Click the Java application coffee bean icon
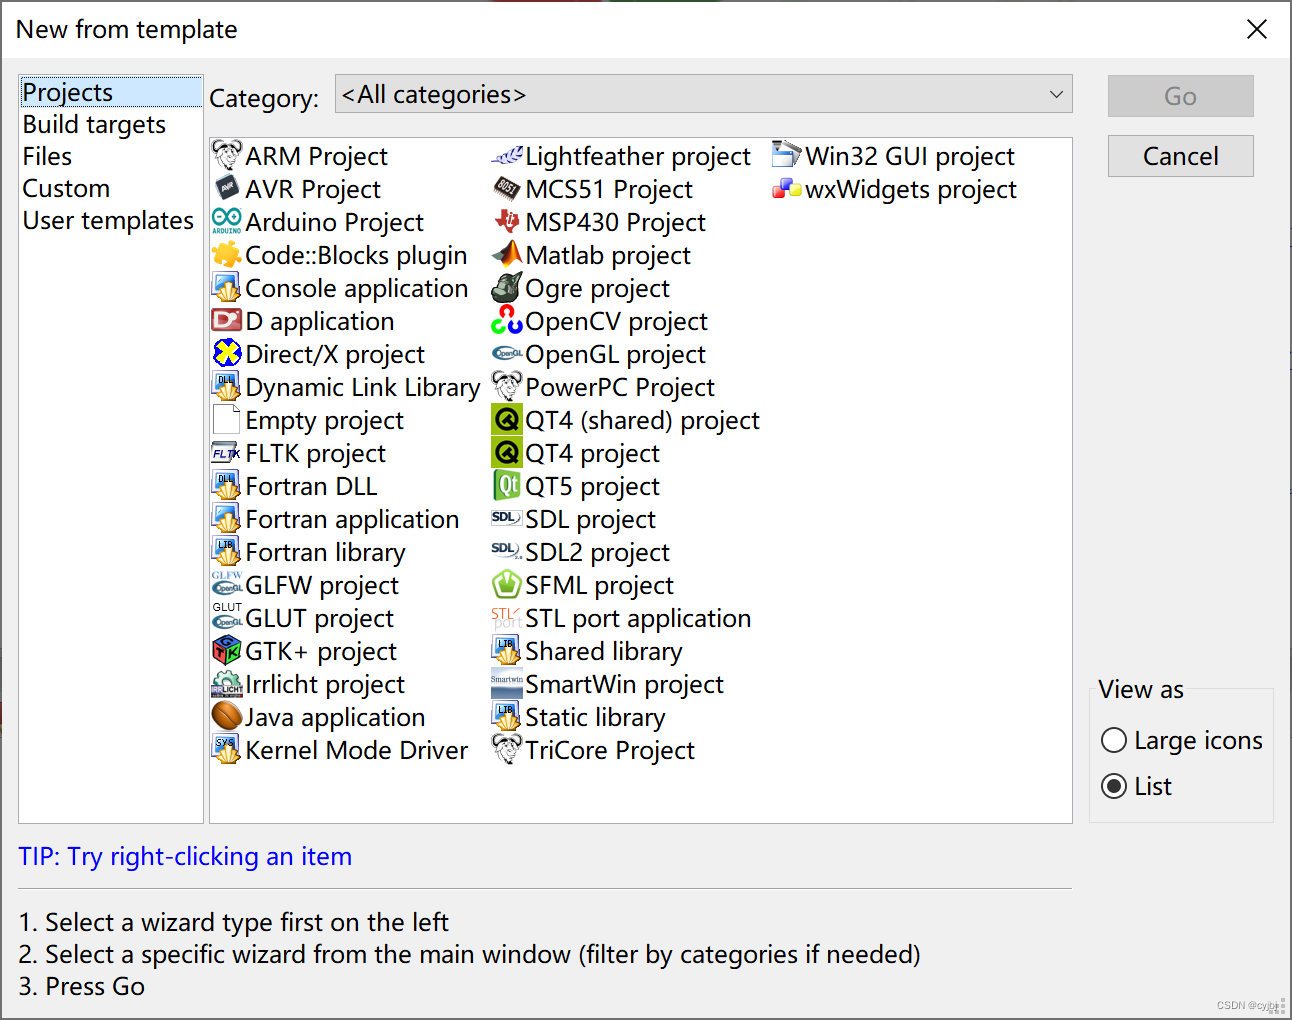 [227, 716]
